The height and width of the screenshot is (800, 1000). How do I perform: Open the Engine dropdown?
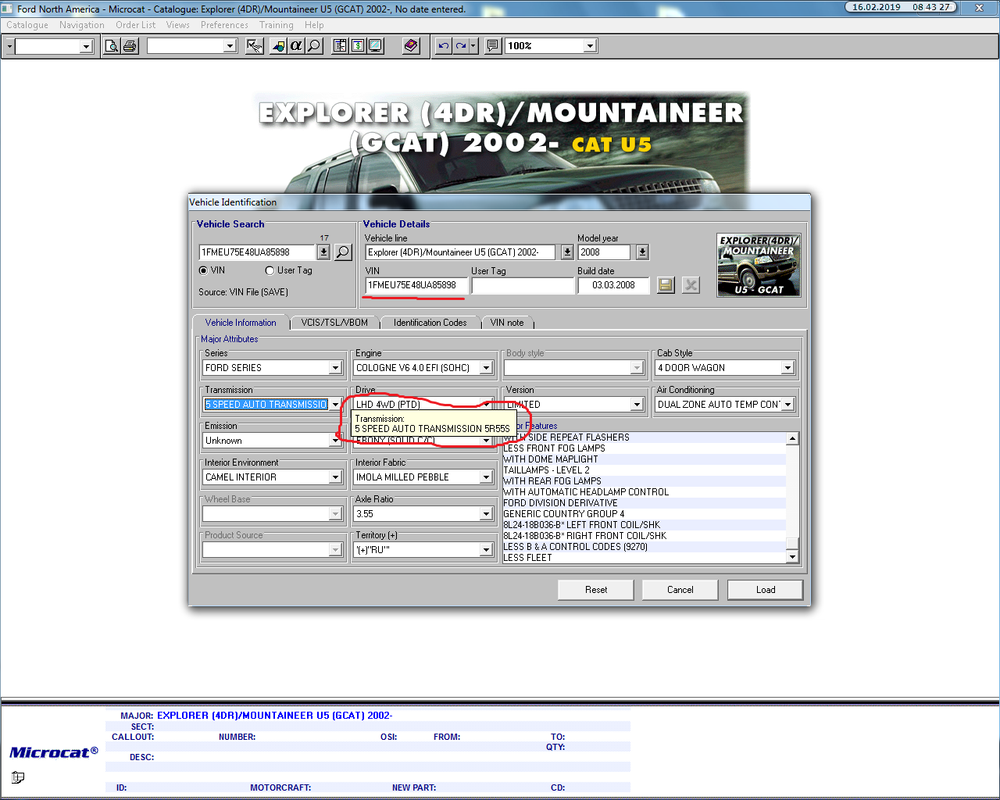tap(486, 368)
